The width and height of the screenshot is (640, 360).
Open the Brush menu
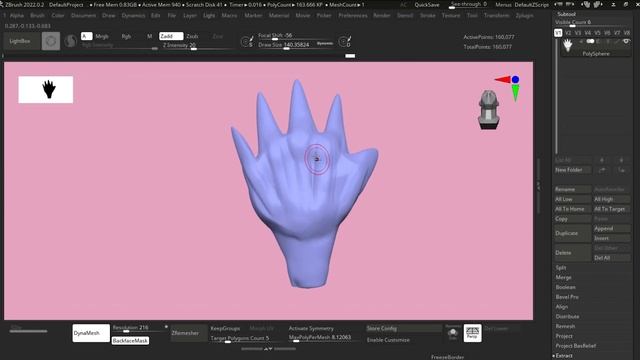click(x=37, y=16)
